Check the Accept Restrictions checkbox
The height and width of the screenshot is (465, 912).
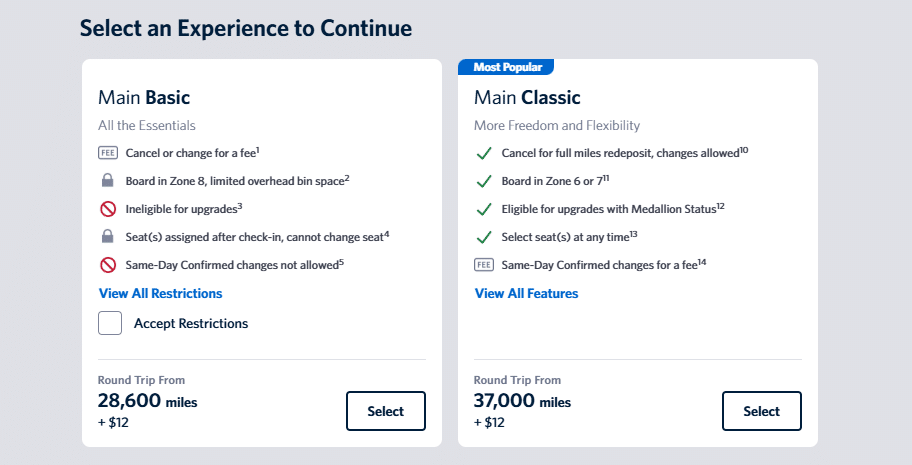tap(110, 323)
